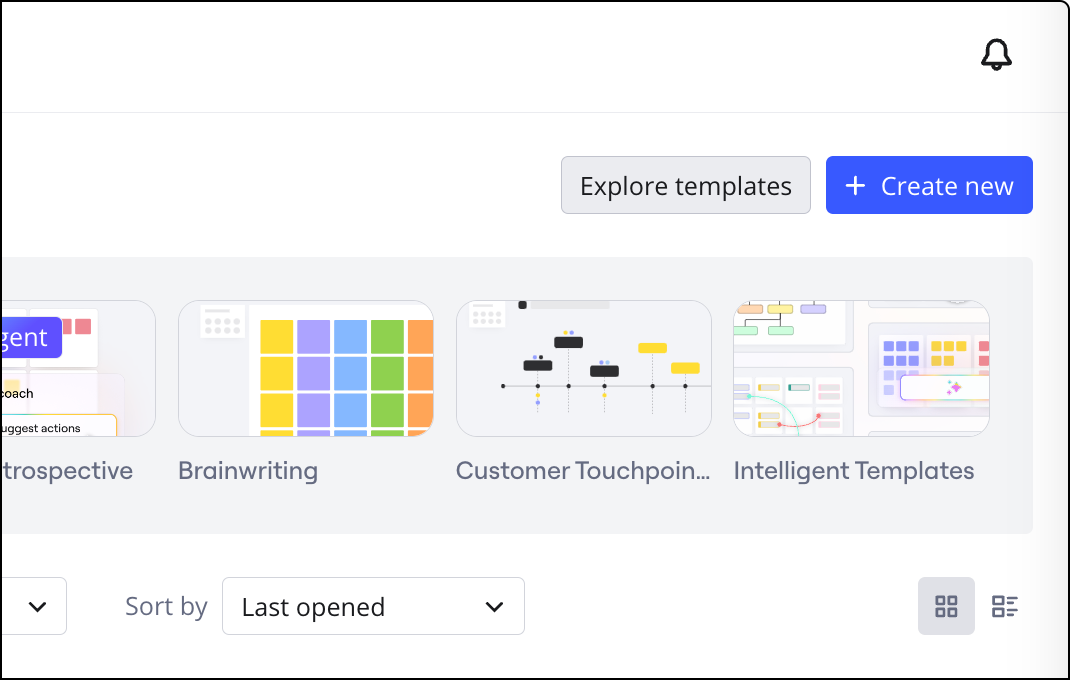Click the Sort by label
Image resolution: width=1070 pixels, height=680 pixels.
pyautogui.click(x=166, y=606)
